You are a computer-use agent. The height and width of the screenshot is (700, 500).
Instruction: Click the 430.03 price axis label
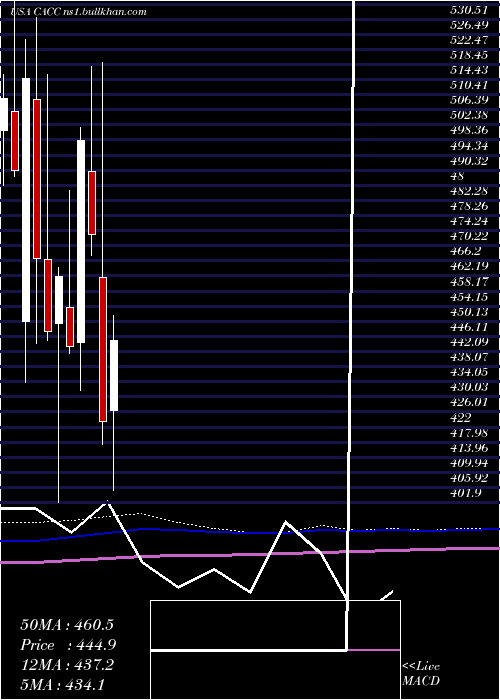(469, 388)
